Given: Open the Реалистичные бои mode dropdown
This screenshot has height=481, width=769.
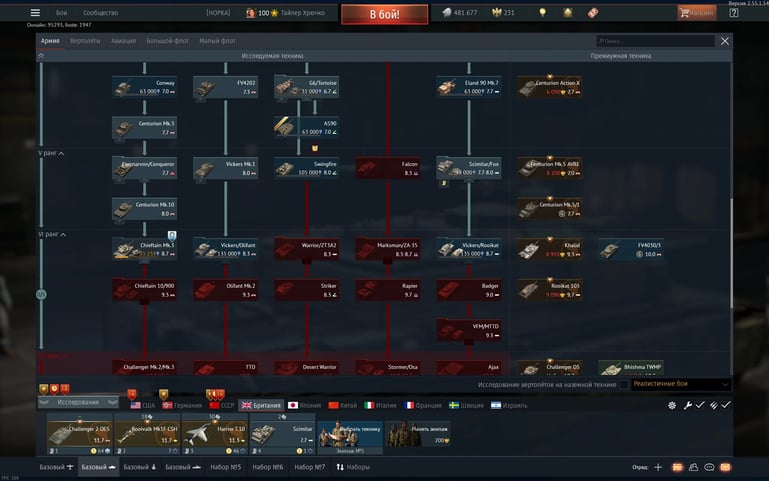Looking at the screenshot, I should 680,384.
